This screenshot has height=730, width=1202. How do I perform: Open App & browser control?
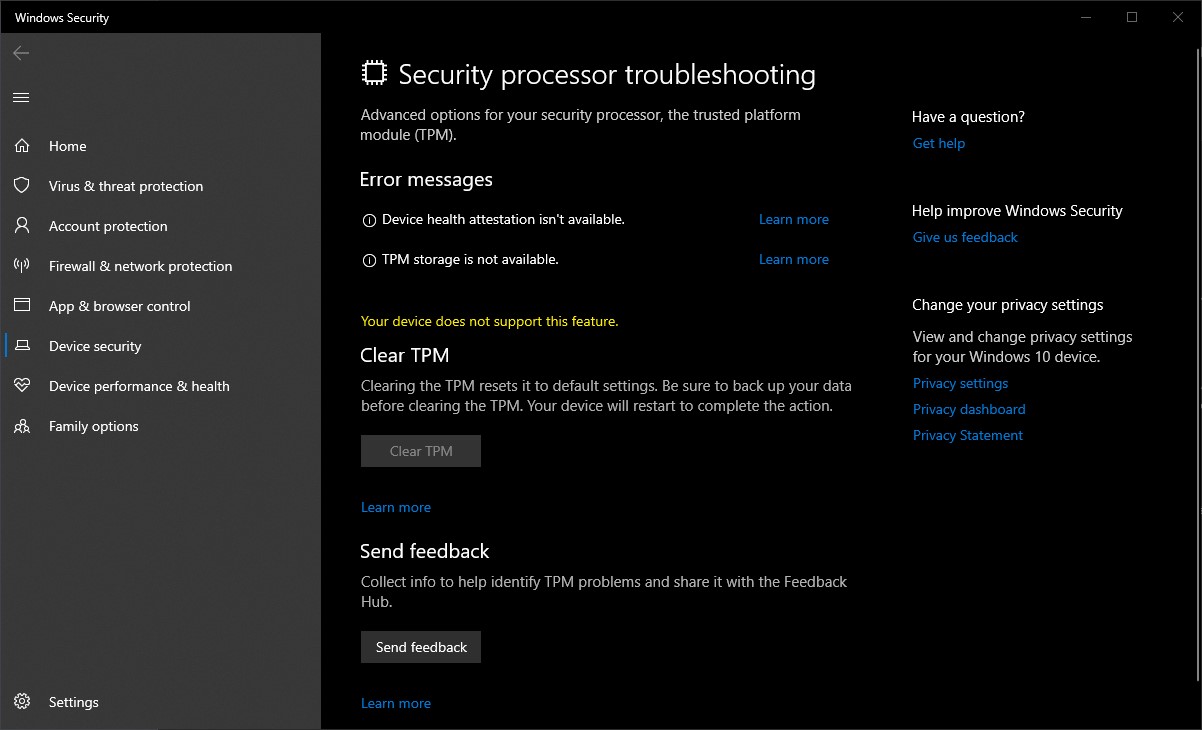[x=160, y=306]
